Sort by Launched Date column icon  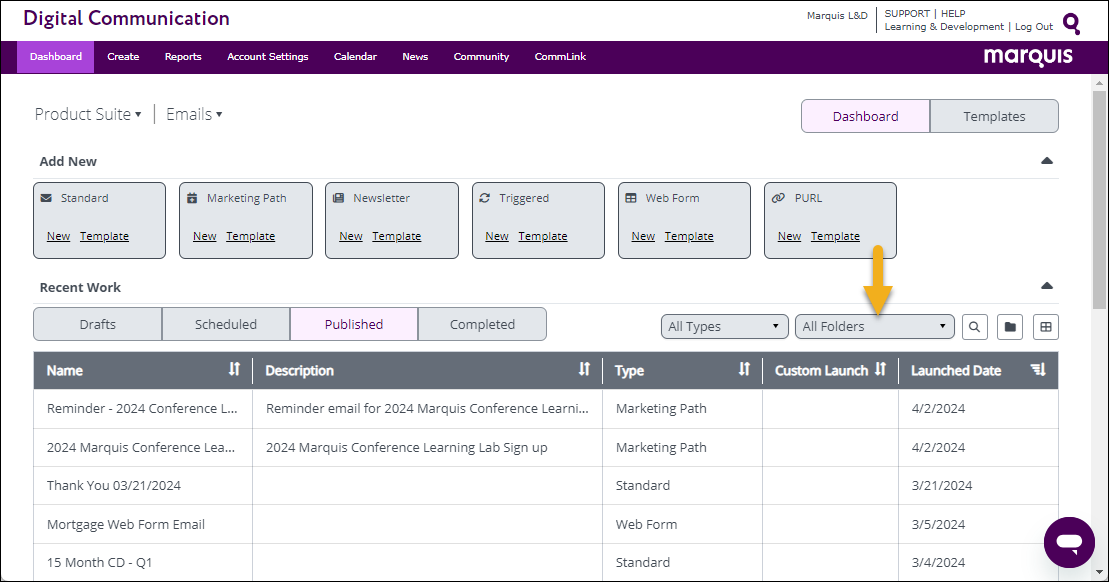coord(1038,369)
